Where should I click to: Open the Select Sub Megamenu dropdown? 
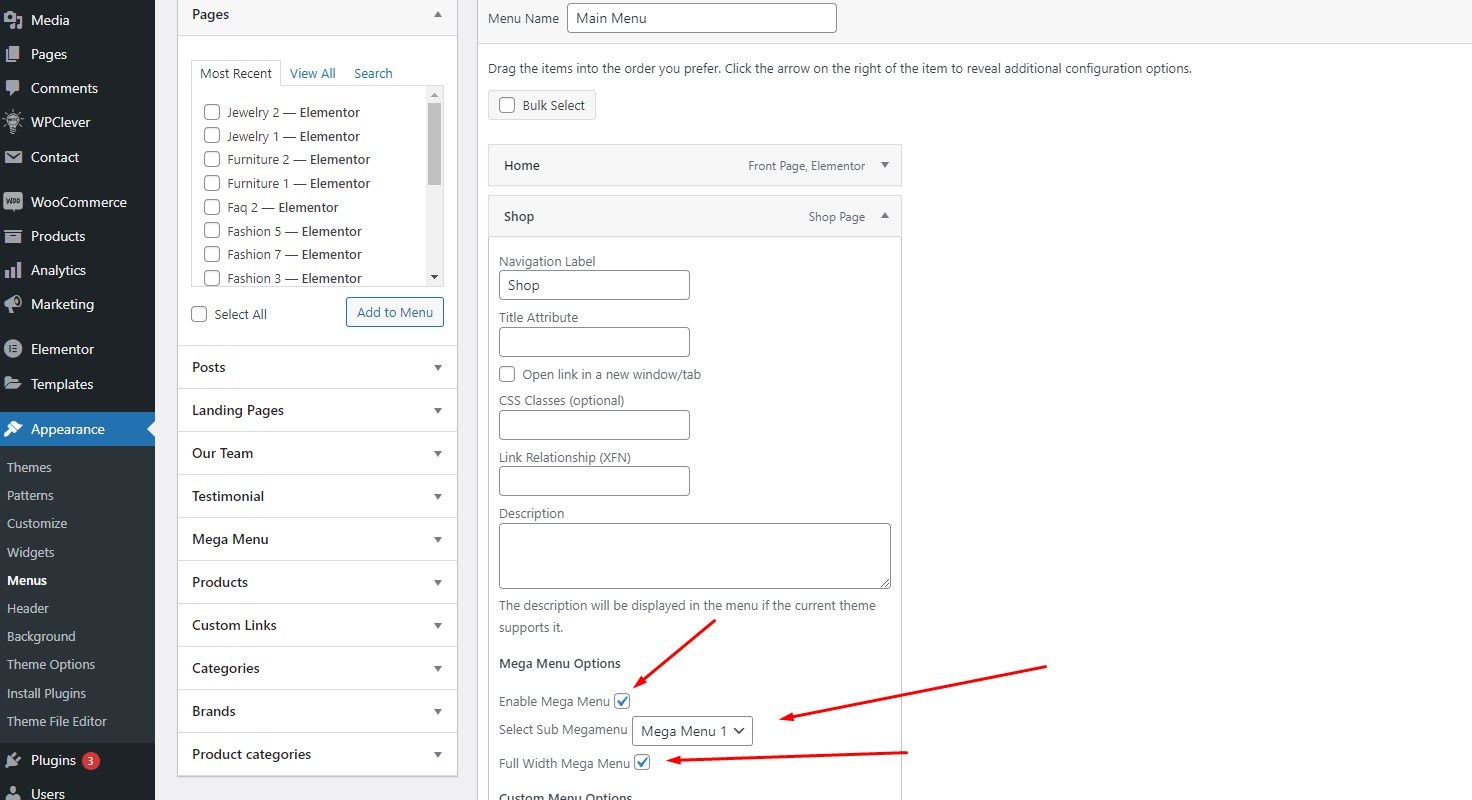692,731
